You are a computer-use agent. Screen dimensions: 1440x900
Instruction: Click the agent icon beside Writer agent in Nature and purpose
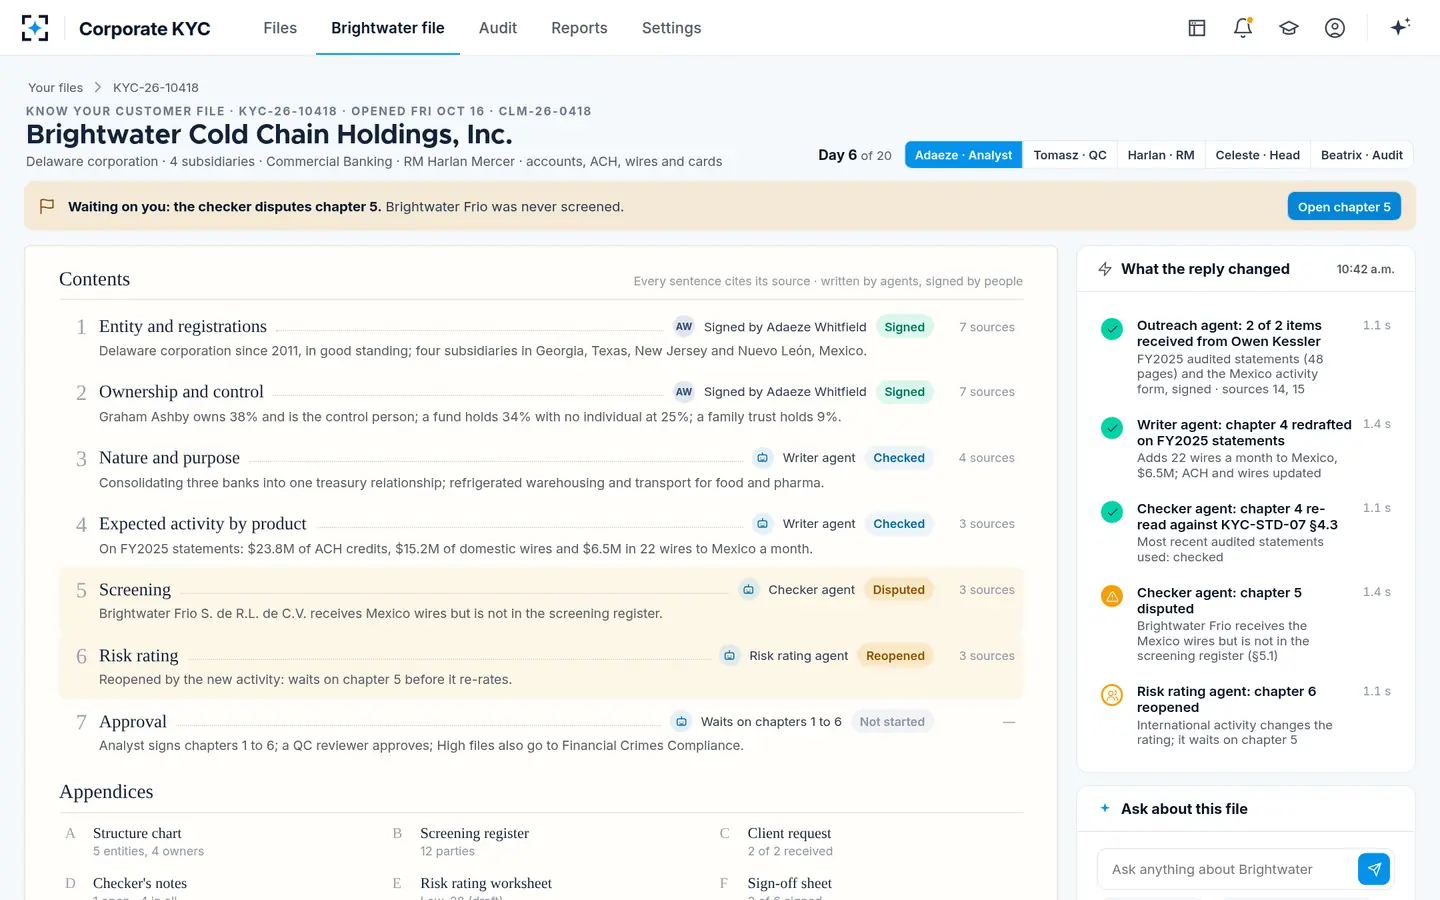(763, 458)
